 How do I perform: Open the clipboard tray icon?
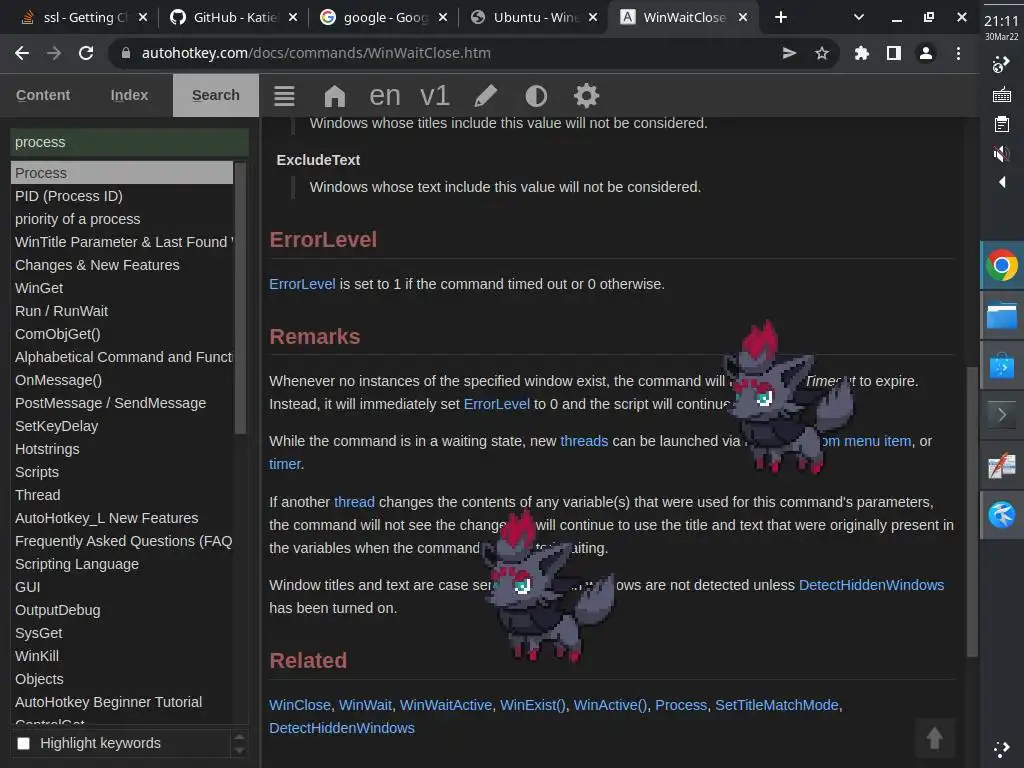coord(1001,124)
